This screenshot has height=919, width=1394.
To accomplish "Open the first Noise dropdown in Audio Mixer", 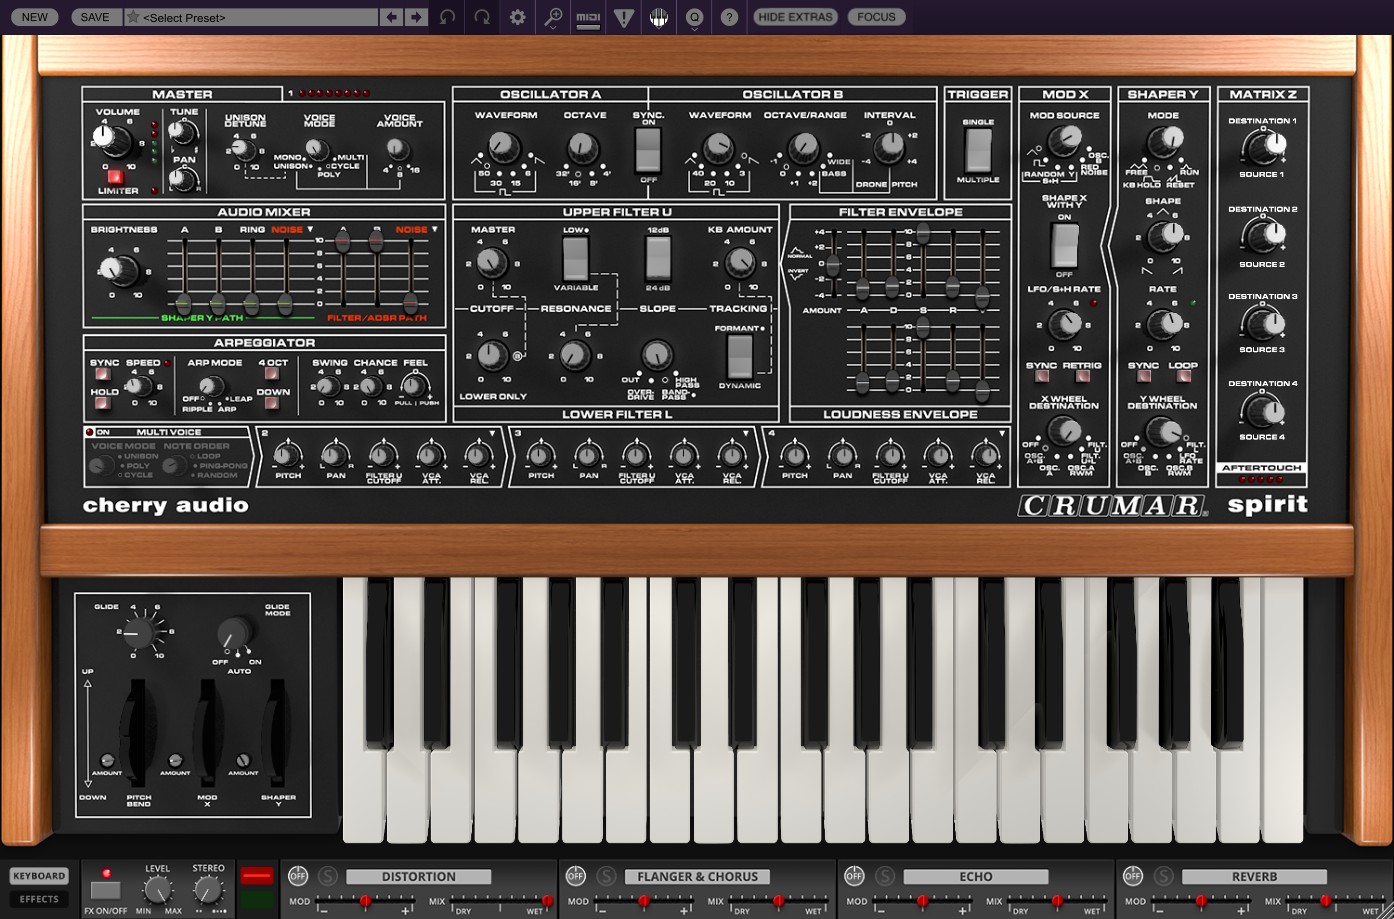I will tap(292, 230).
